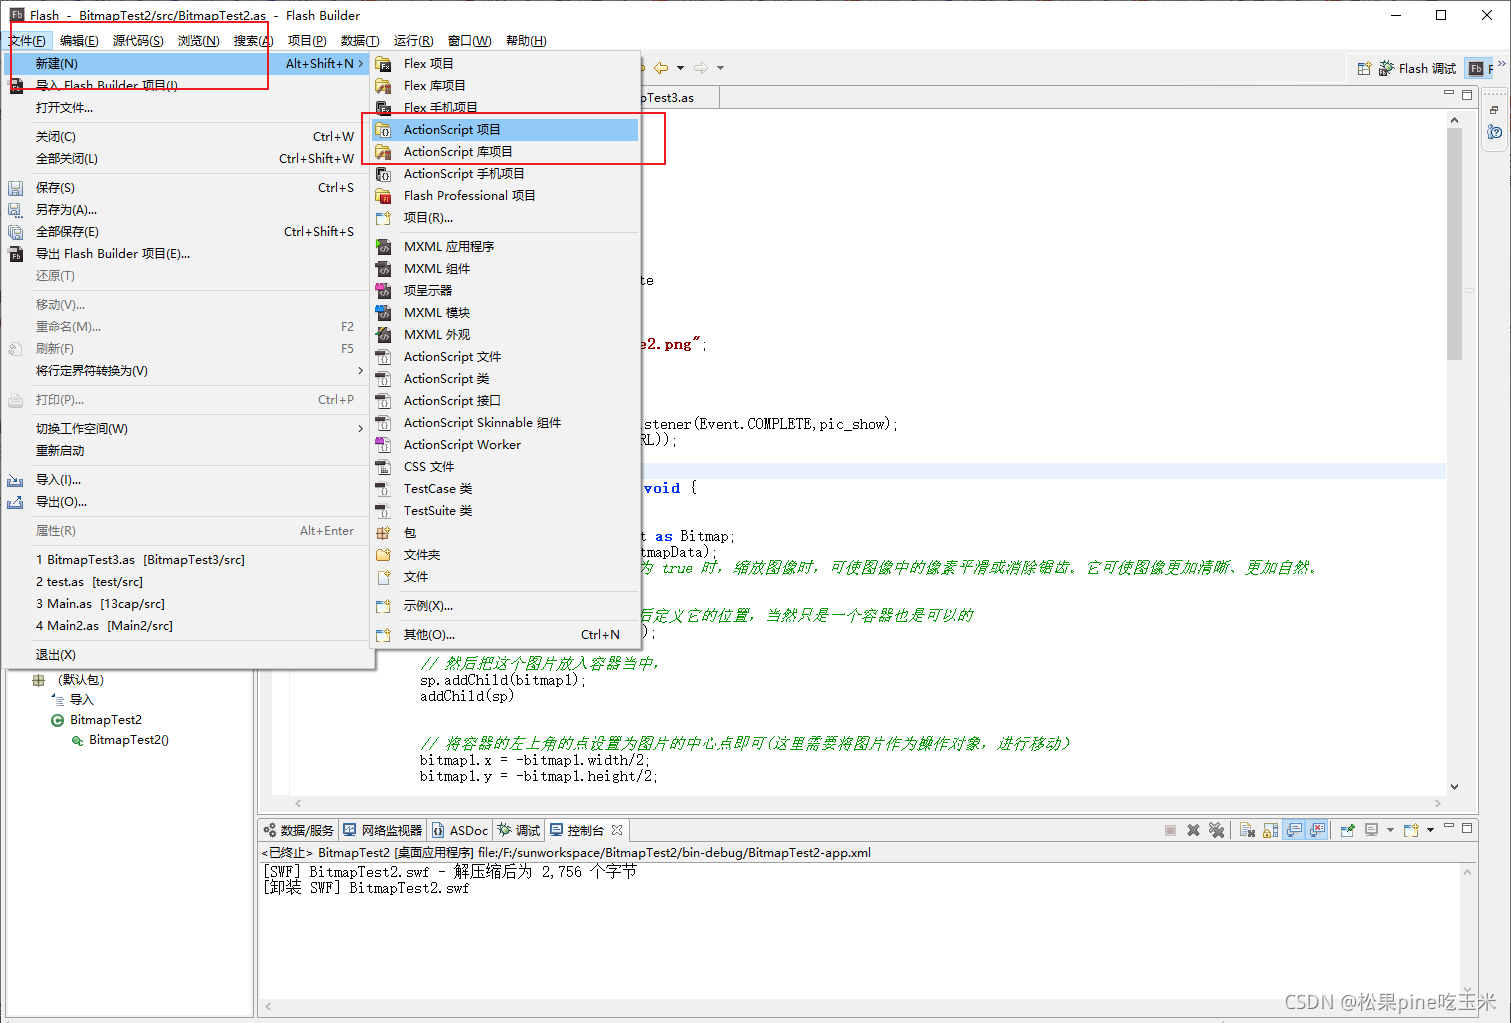
Task: Click the ActionScript Worker icon
Action: click(383, 445)
